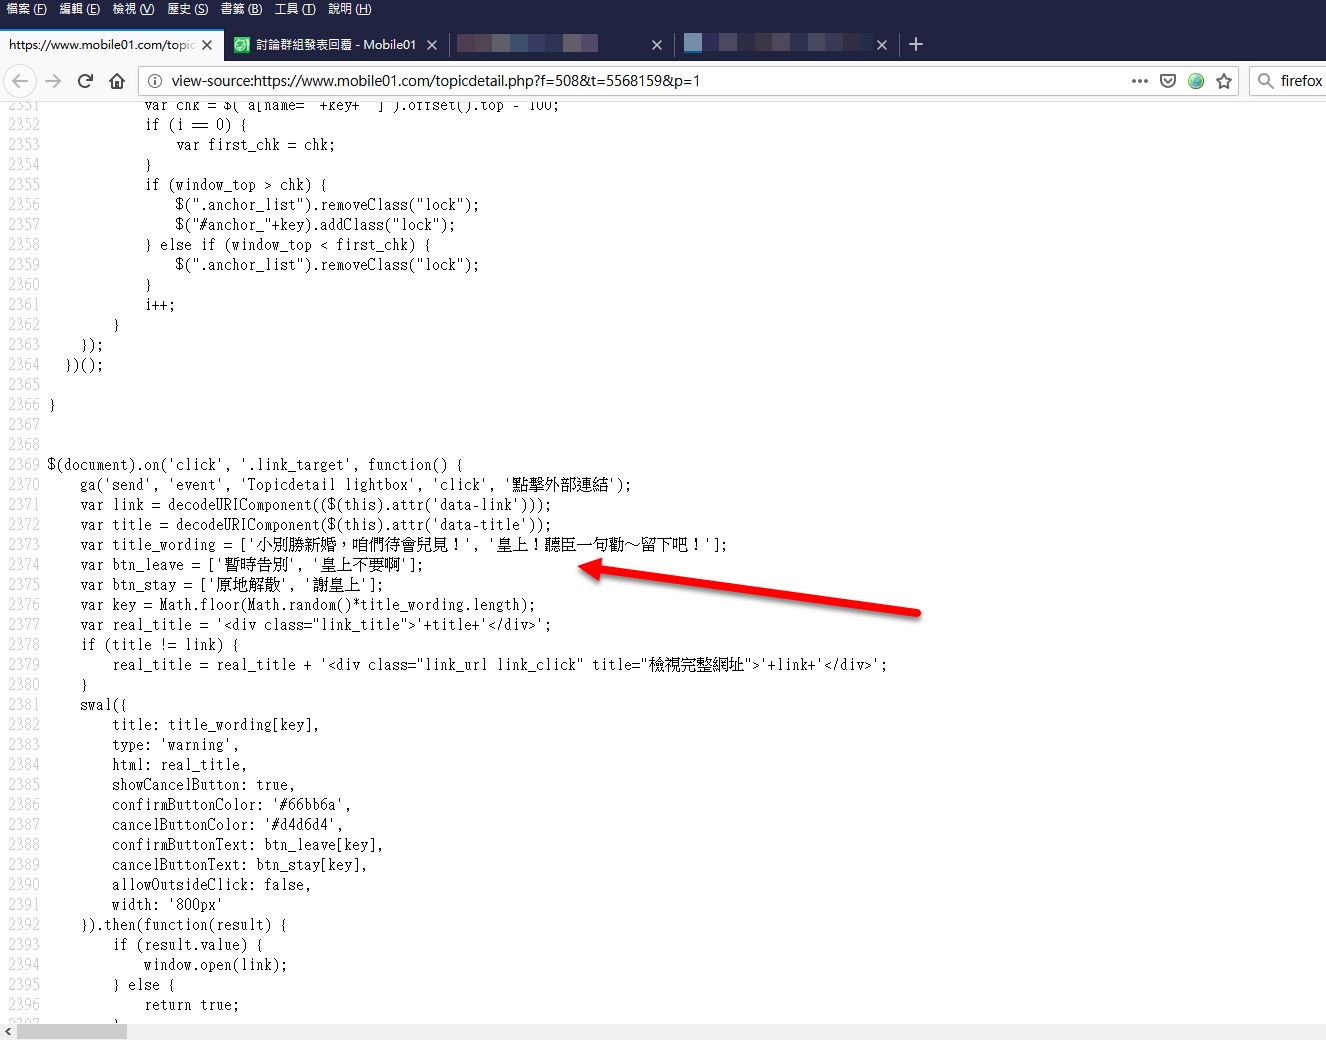
Task: Open the 書籤 (B) menu
Action: point(241,9)
